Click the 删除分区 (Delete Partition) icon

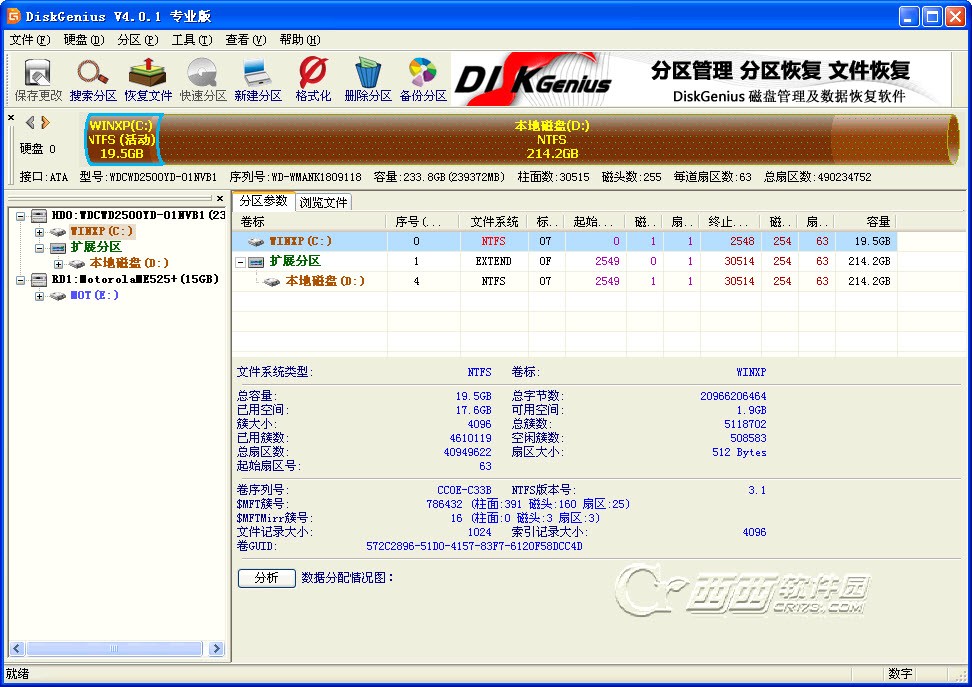tap(368, 79)
